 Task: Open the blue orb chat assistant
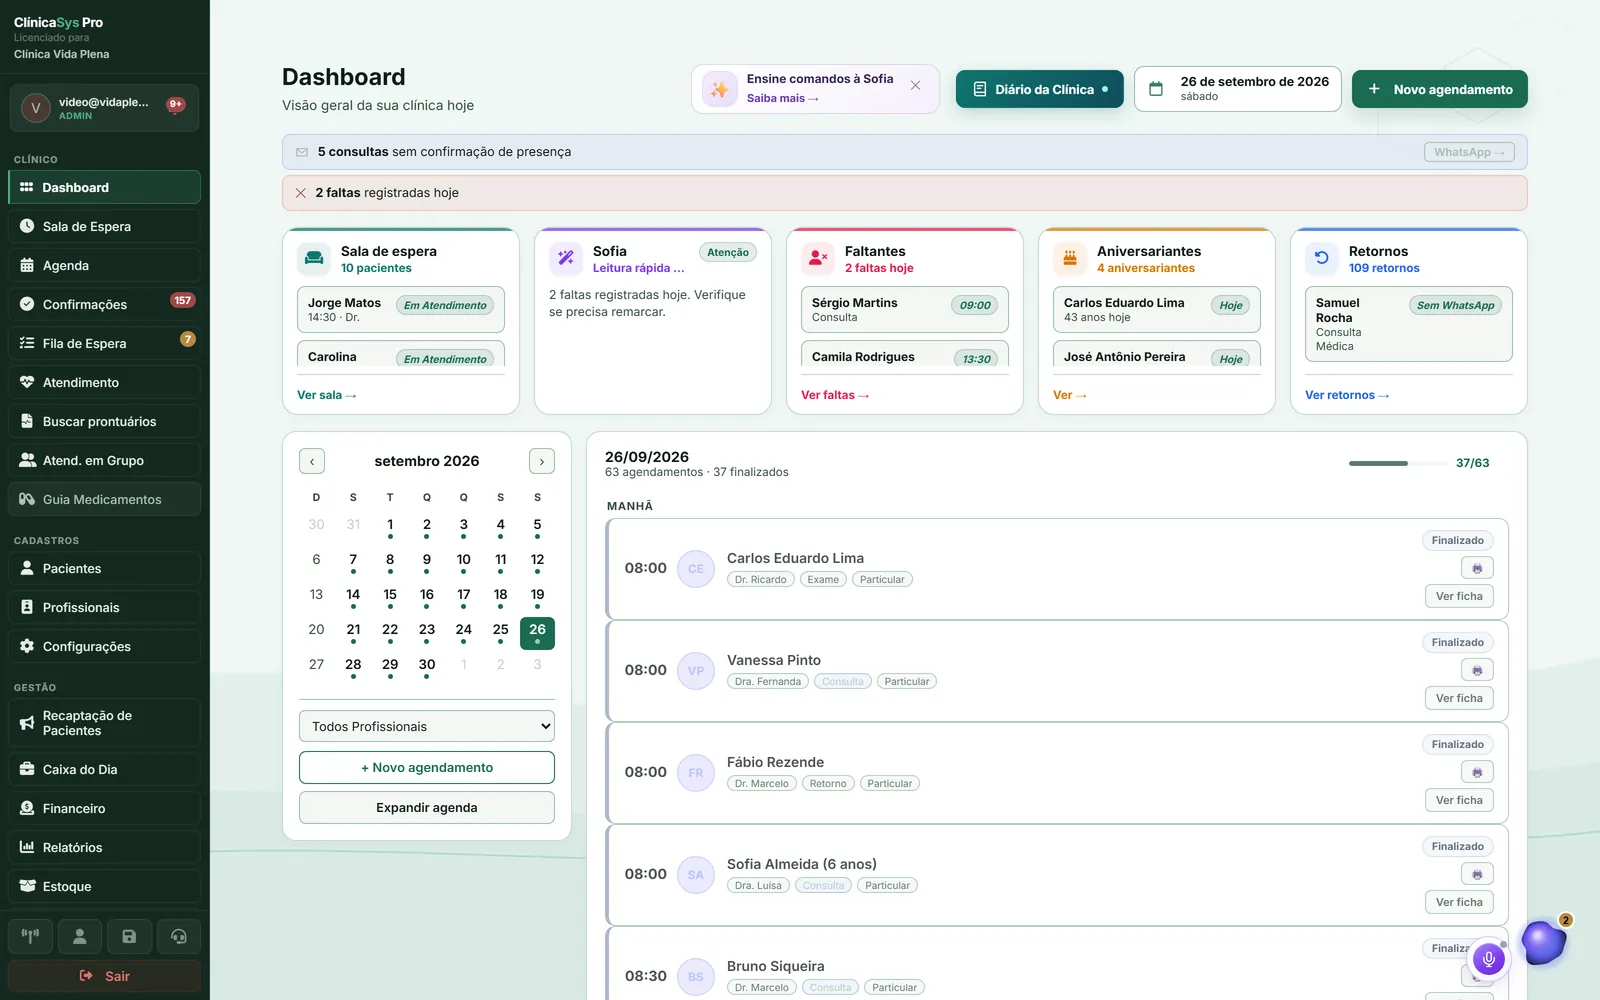click(1543, 942)
